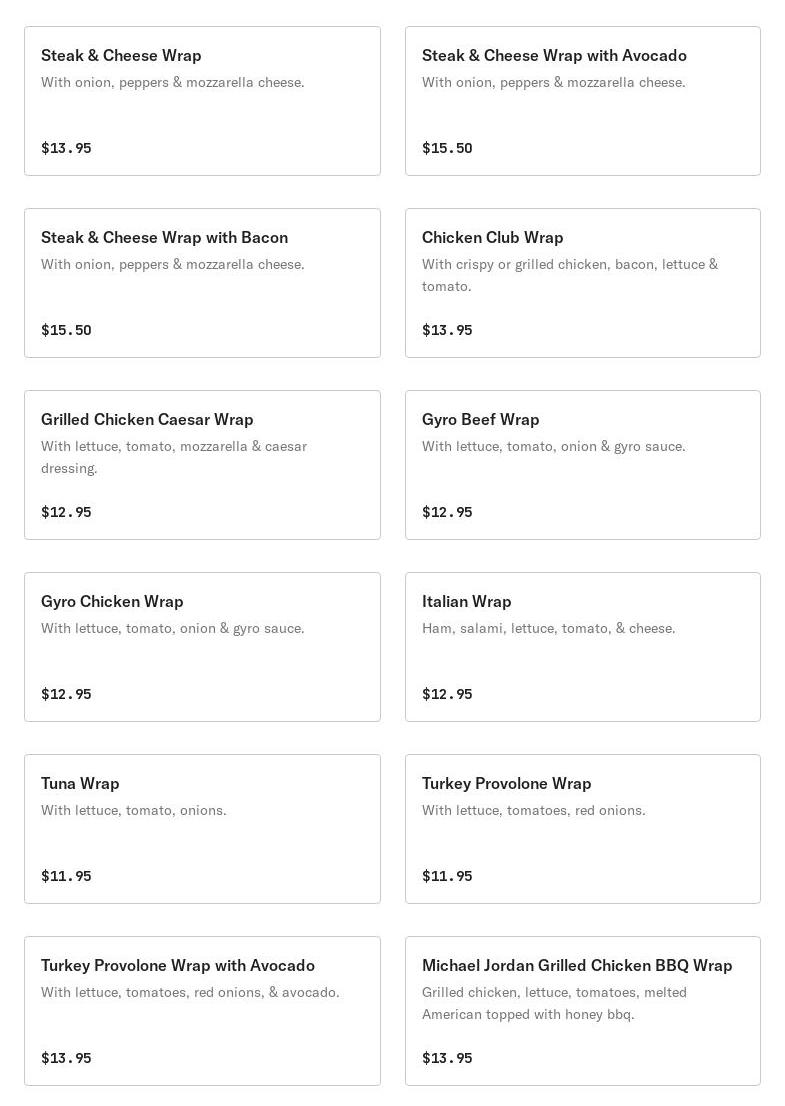The height and width of the screenshot is (1106, 785).
Task: Click the Italian Wrap ingredients description
Action: point(549,628)
